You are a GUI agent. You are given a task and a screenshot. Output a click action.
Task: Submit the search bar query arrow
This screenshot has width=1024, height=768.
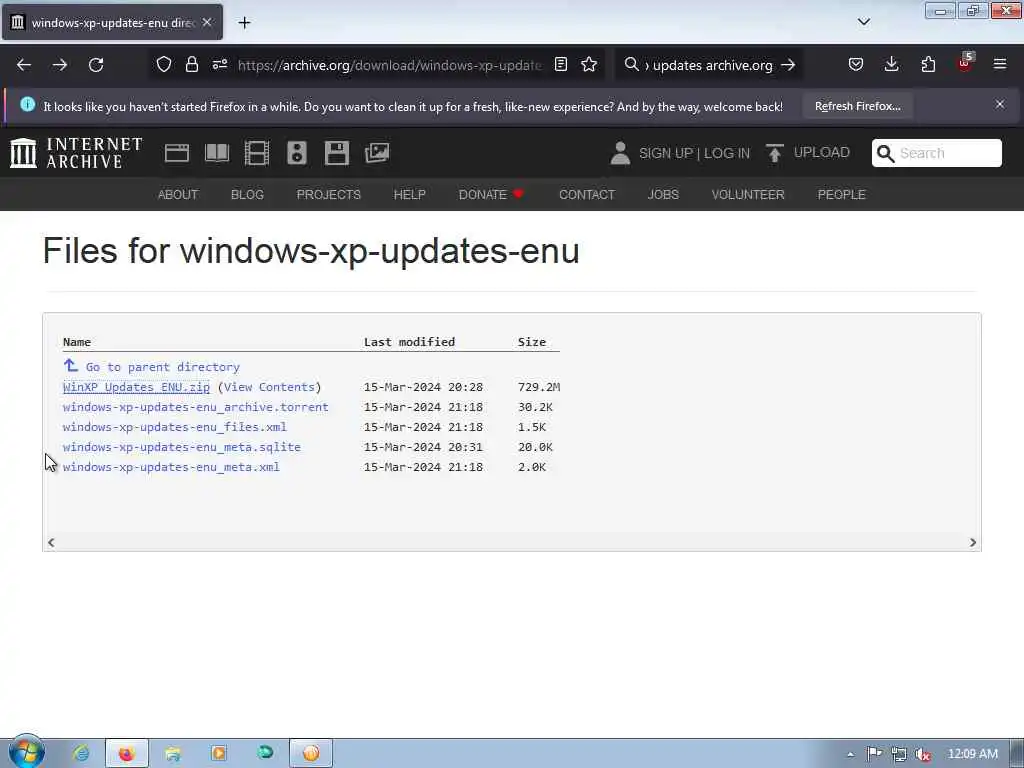(x=788, y=65)
